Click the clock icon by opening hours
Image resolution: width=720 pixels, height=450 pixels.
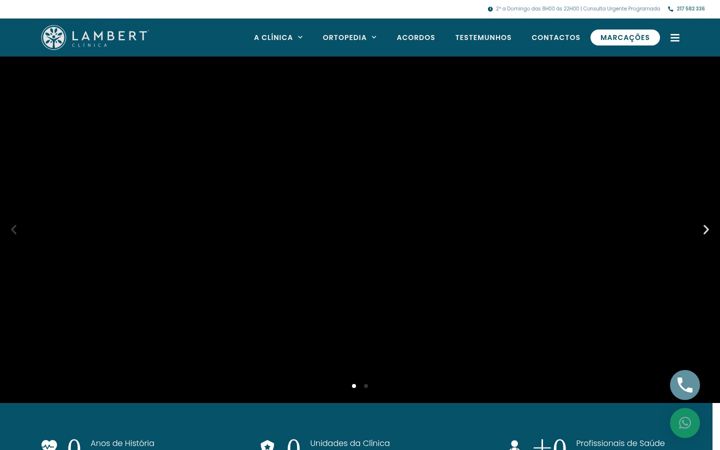point(490,9)
